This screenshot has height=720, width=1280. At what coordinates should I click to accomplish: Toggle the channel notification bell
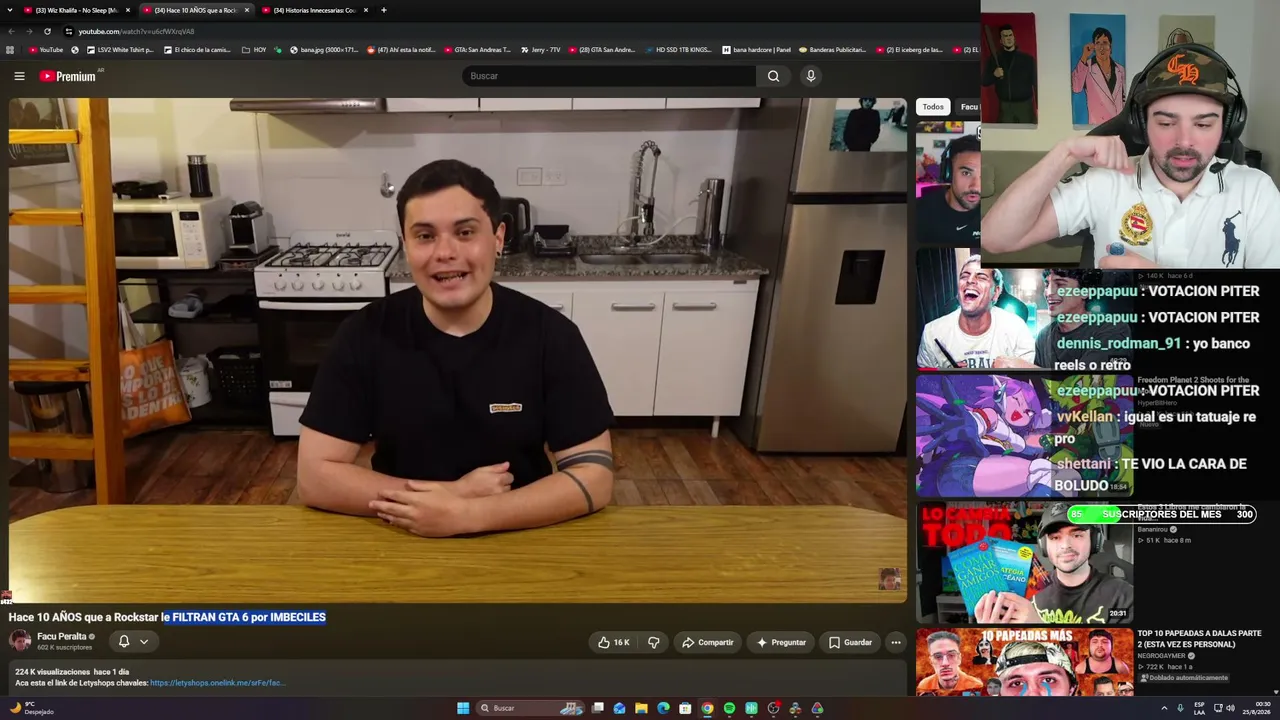(x=124, y=642)
